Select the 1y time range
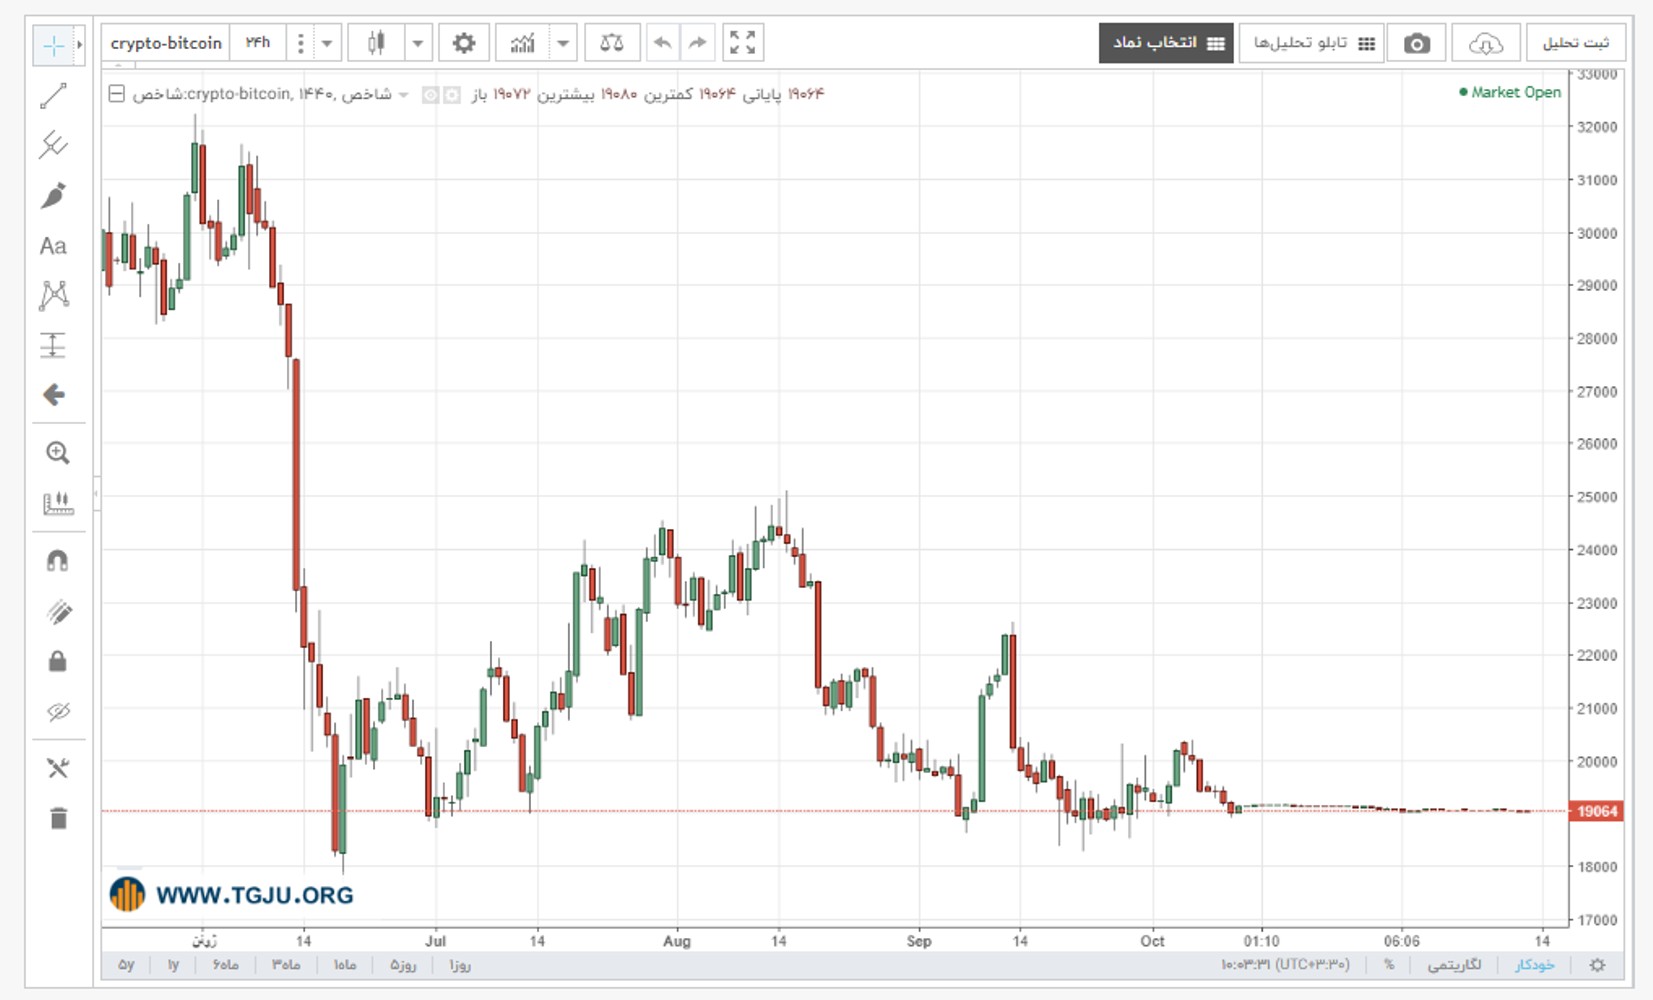 (x=173, y=965)
